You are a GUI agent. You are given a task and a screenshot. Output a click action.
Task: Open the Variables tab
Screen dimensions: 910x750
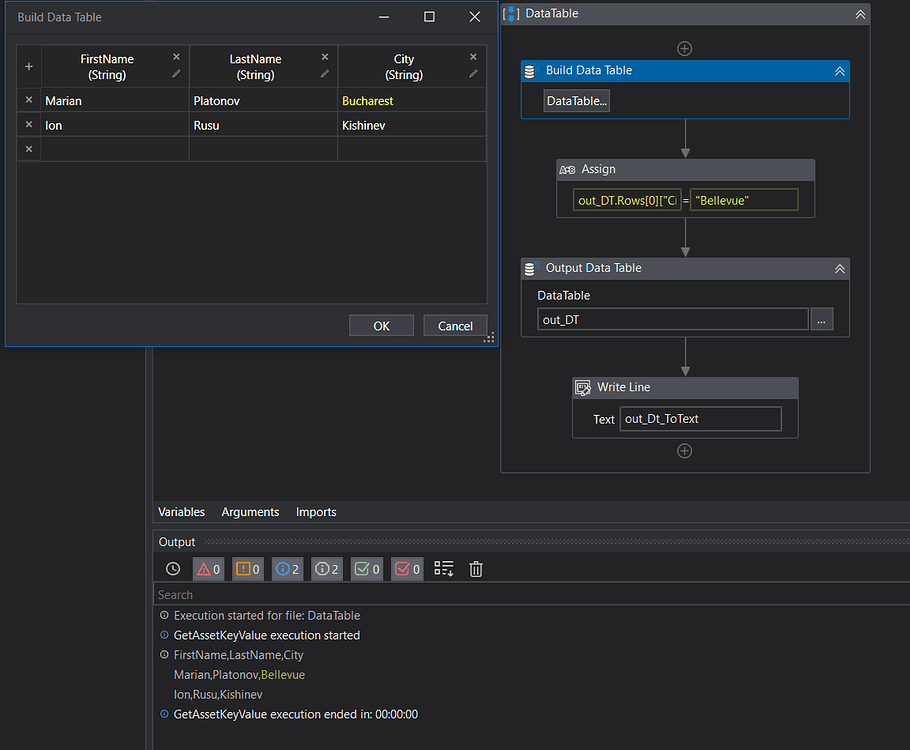pyautogui.click(x=181, y=512)
